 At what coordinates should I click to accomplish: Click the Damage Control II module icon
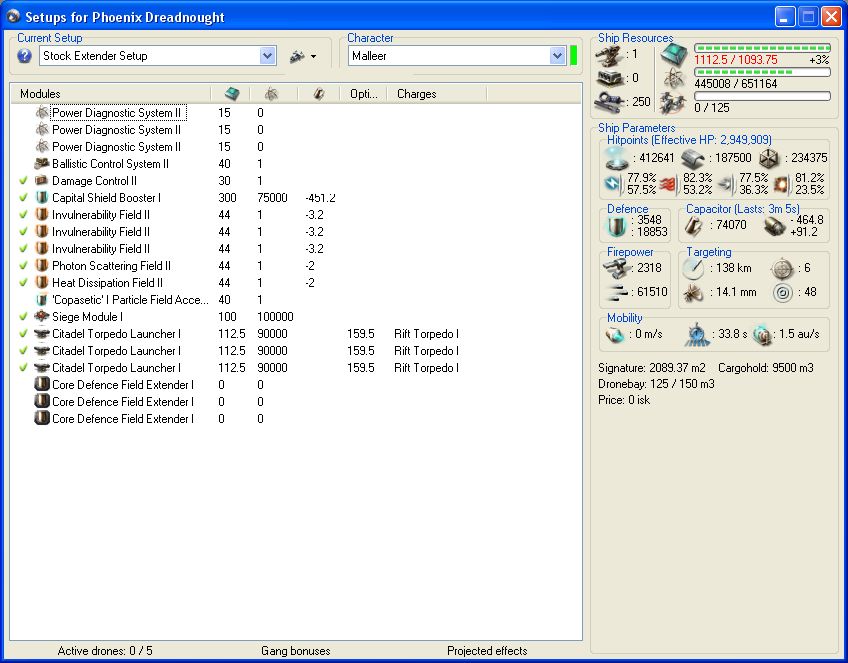pyautogui.click(x=42, y=181)
